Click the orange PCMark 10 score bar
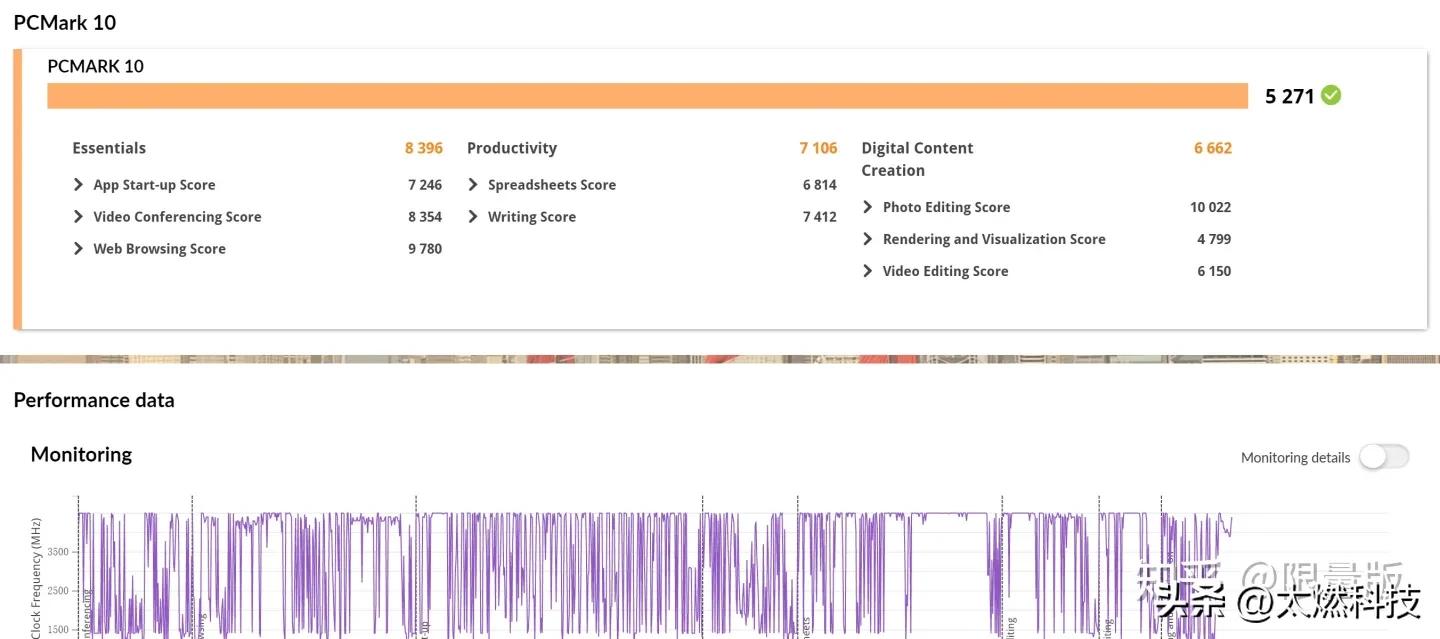1440x639 pixels. point(647,95)
